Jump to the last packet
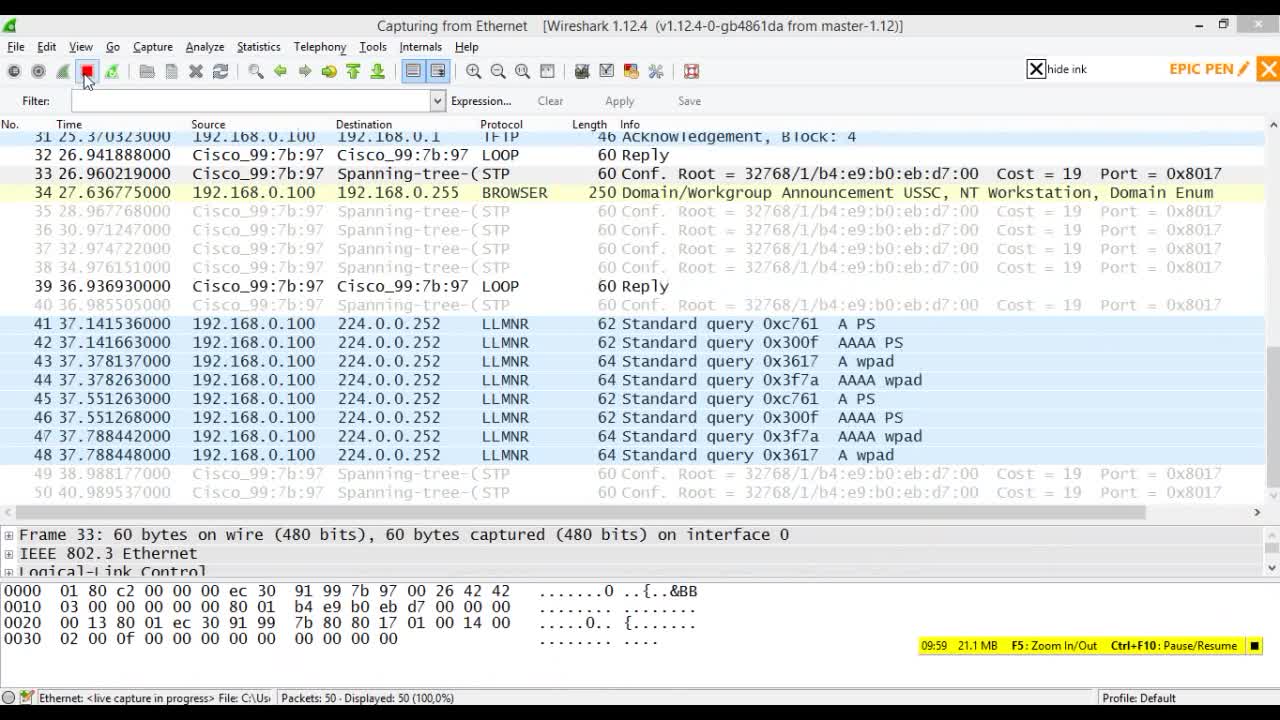The width and height of the screenshot is (1280, 720). pyautogui.click(x=377, y=71)
